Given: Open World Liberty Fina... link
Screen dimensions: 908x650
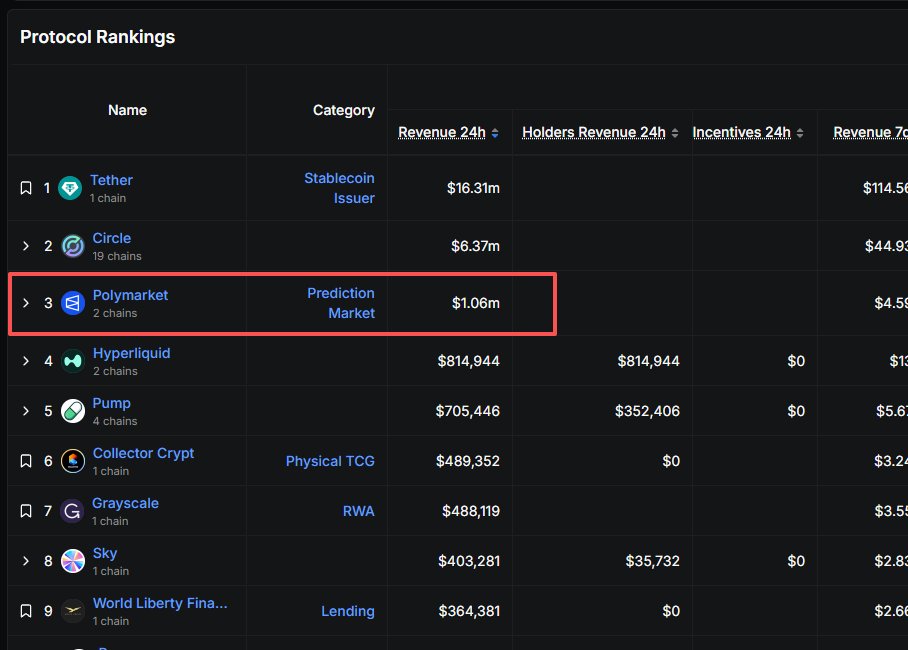Looking at the screenshot, I should point(160,602).
